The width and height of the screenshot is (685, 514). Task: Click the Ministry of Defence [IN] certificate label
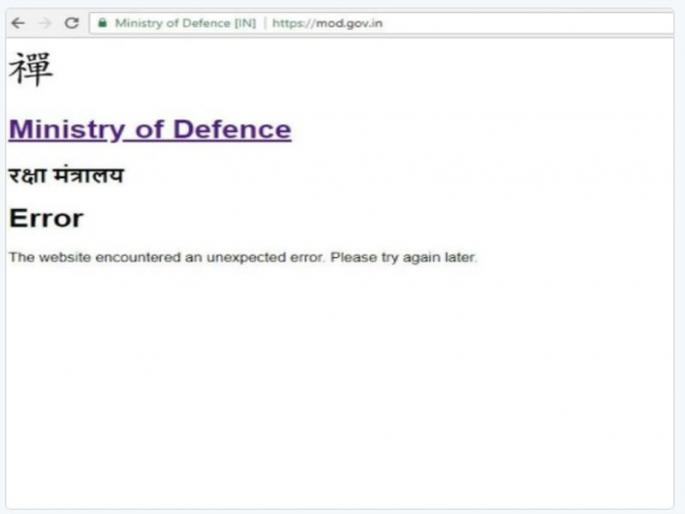pyautogui.click(x=185, y=23)
